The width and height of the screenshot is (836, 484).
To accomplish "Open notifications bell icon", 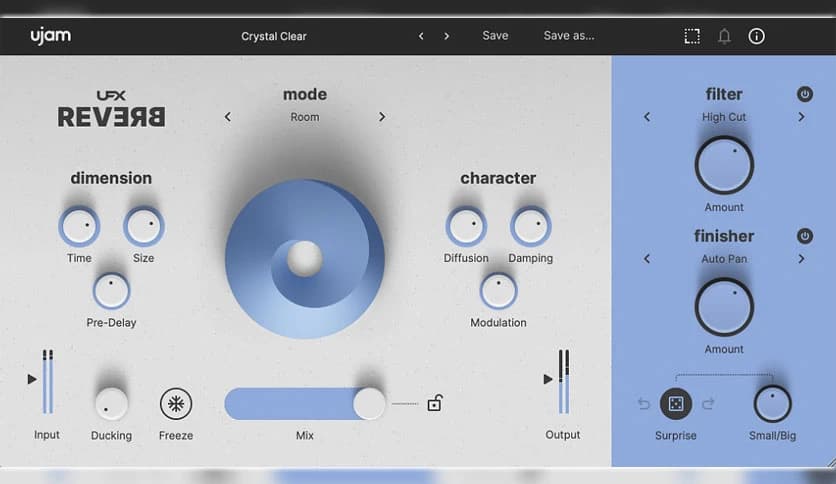I will coord(724,36).
